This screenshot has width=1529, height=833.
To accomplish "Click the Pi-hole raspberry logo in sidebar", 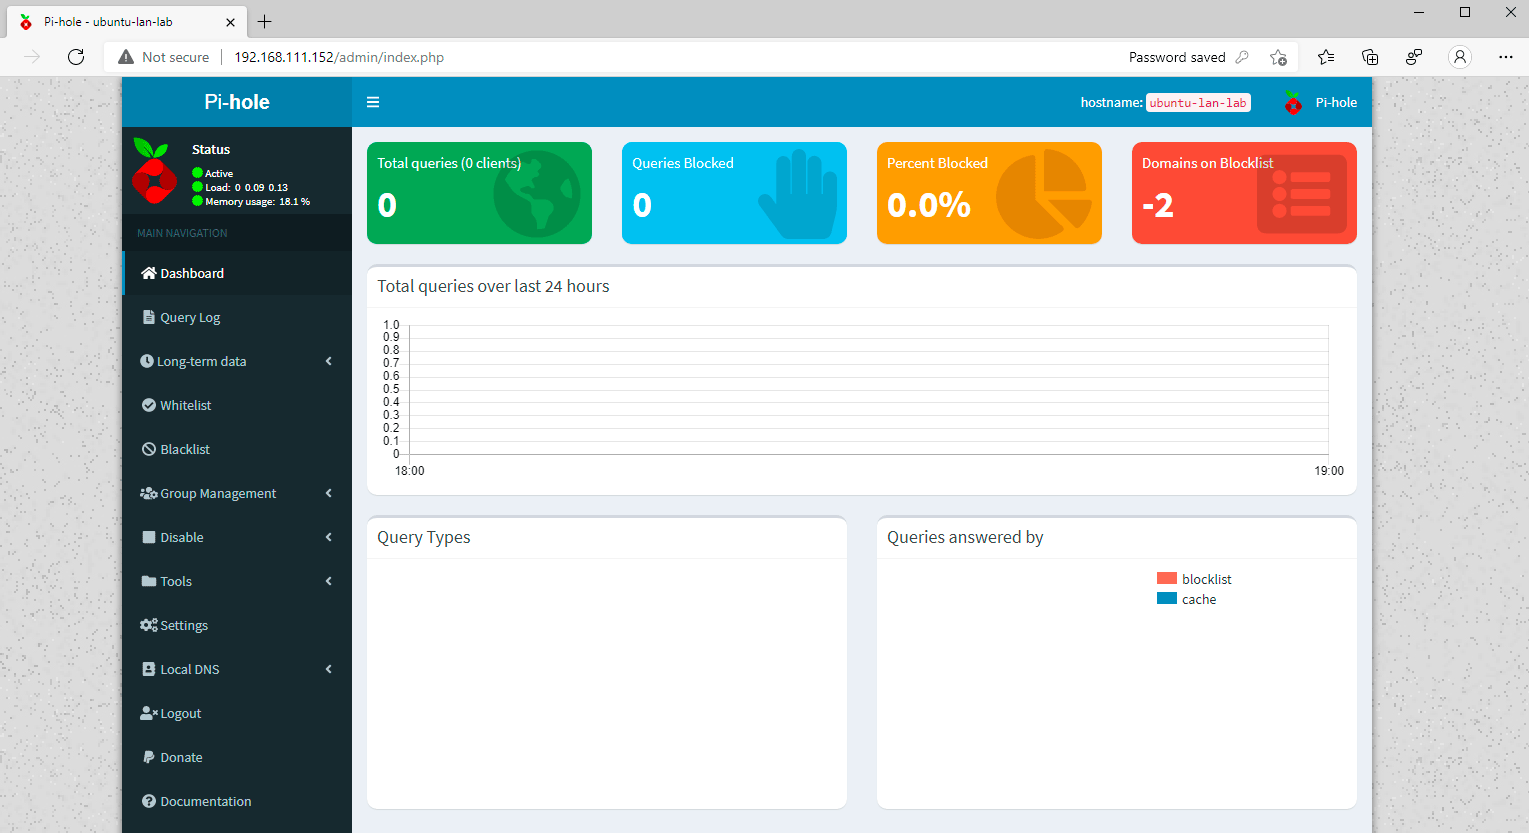I will pos(155,171).
